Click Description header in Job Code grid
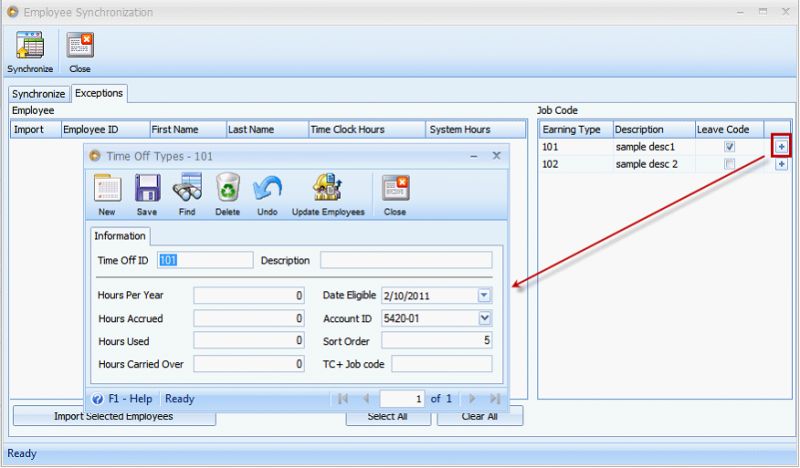The width and height of the screenshot is (800, 468). click(654, 130)
